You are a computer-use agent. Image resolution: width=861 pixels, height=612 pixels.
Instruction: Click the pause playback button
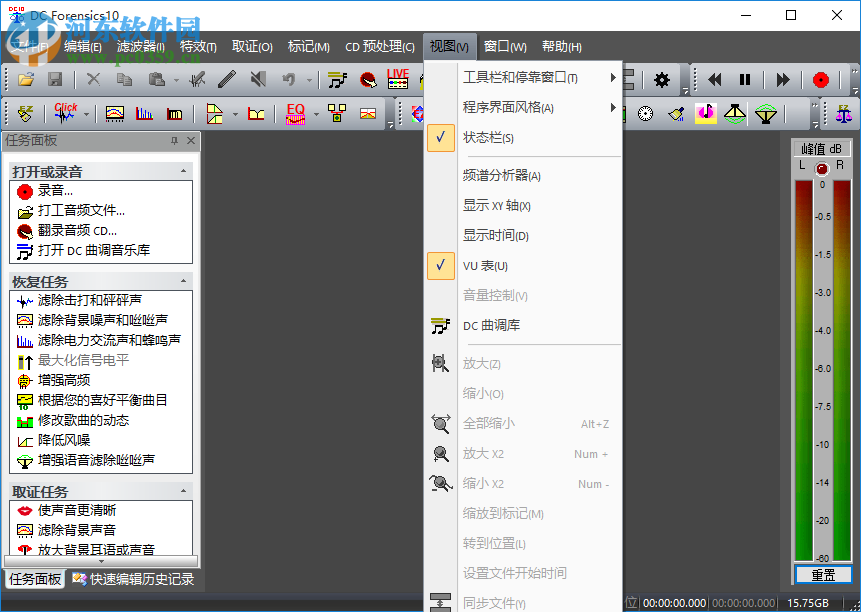pyautogui.click(x=745, y=80)
